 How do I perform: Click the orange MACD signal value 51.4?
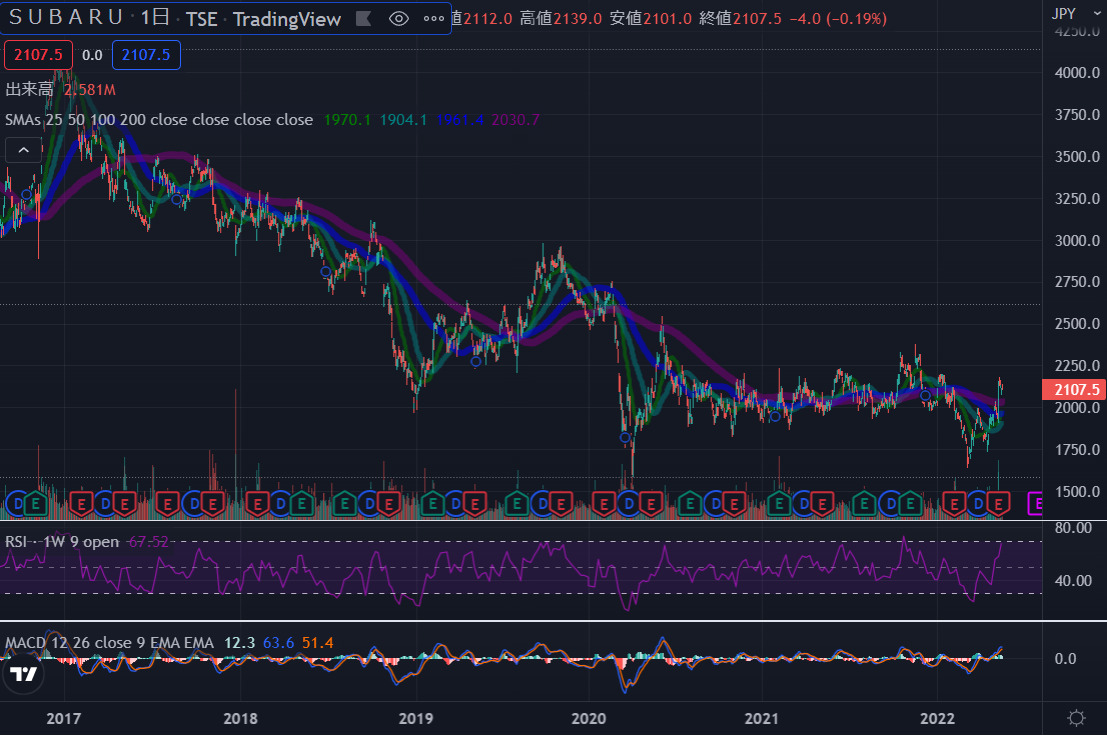pos(318,643)
